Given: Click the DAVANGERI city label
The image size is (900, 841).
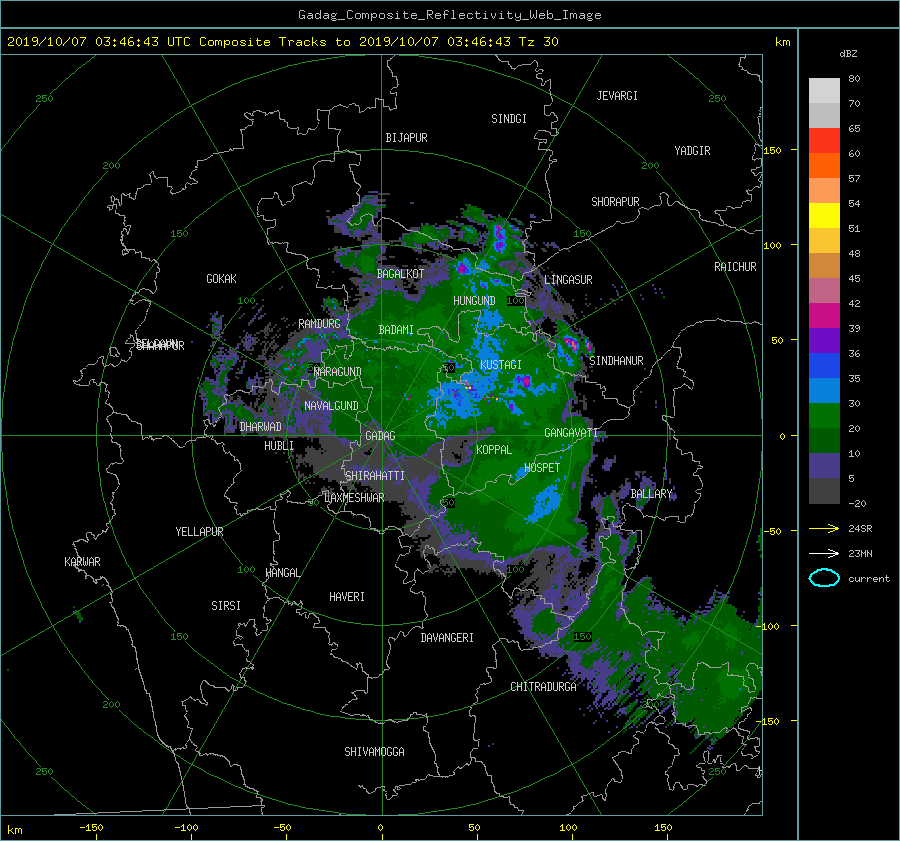Looking at the screenshot, I should coord(447,638).
